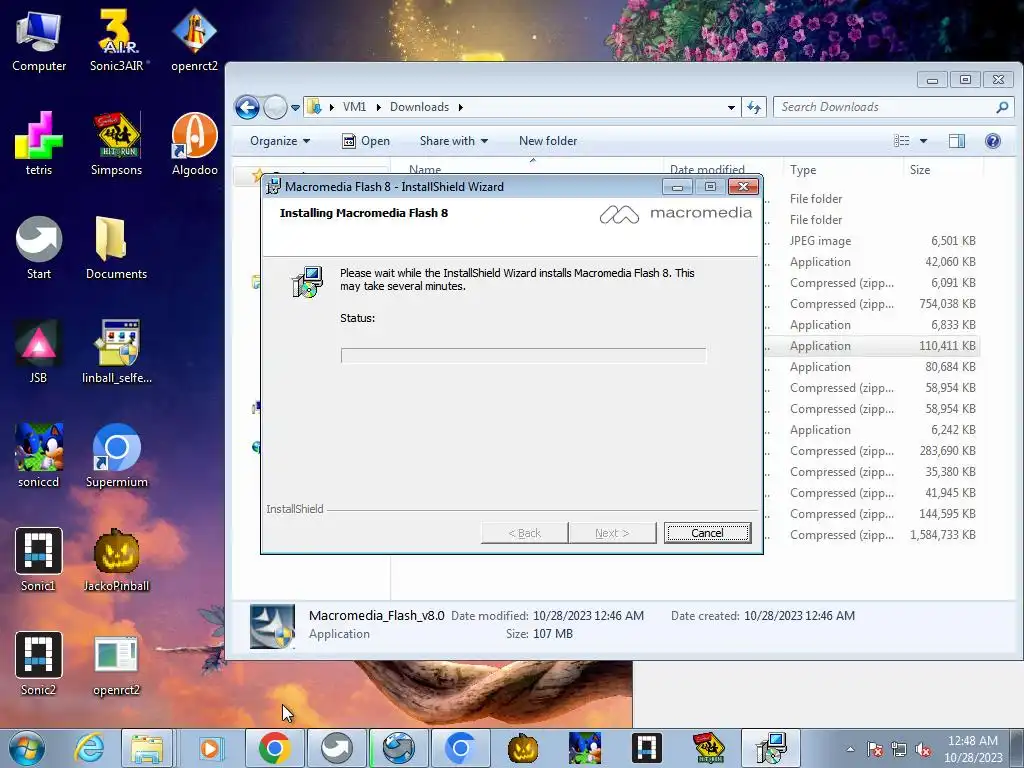This screenshot has height=768, width=1024.
Task: Select the compressed row sized 283,690 KB
Action: pos(871,451)
